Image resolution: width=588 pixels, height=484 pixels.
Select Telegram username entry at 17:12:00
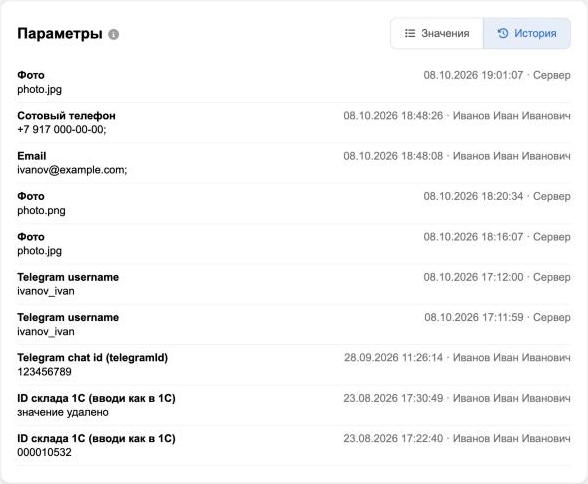pyautogui.click(x=294, y=284)
